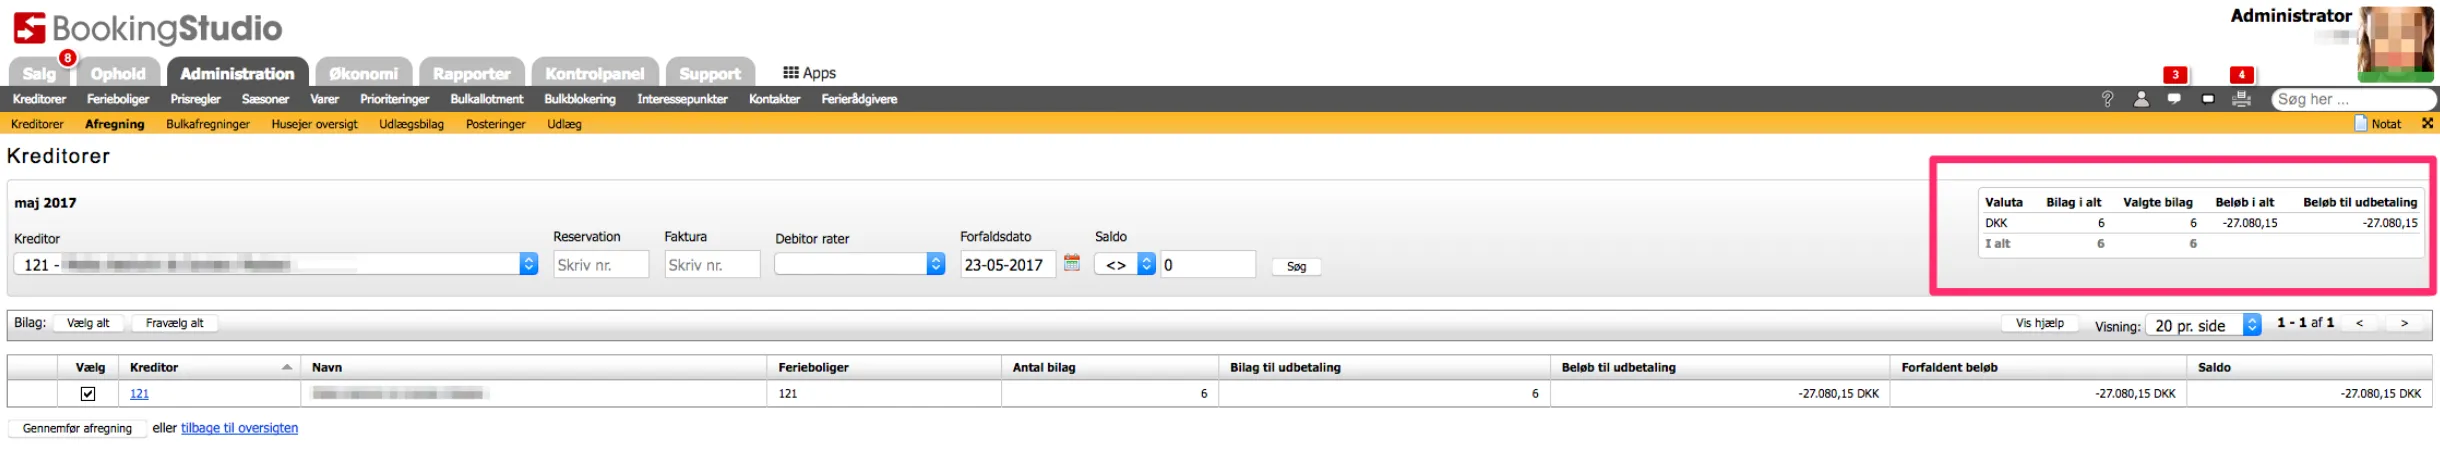This screenshot has height=460, width=2440.
Task: Switch to the Økonomi tab
Action: click(363, 73)
